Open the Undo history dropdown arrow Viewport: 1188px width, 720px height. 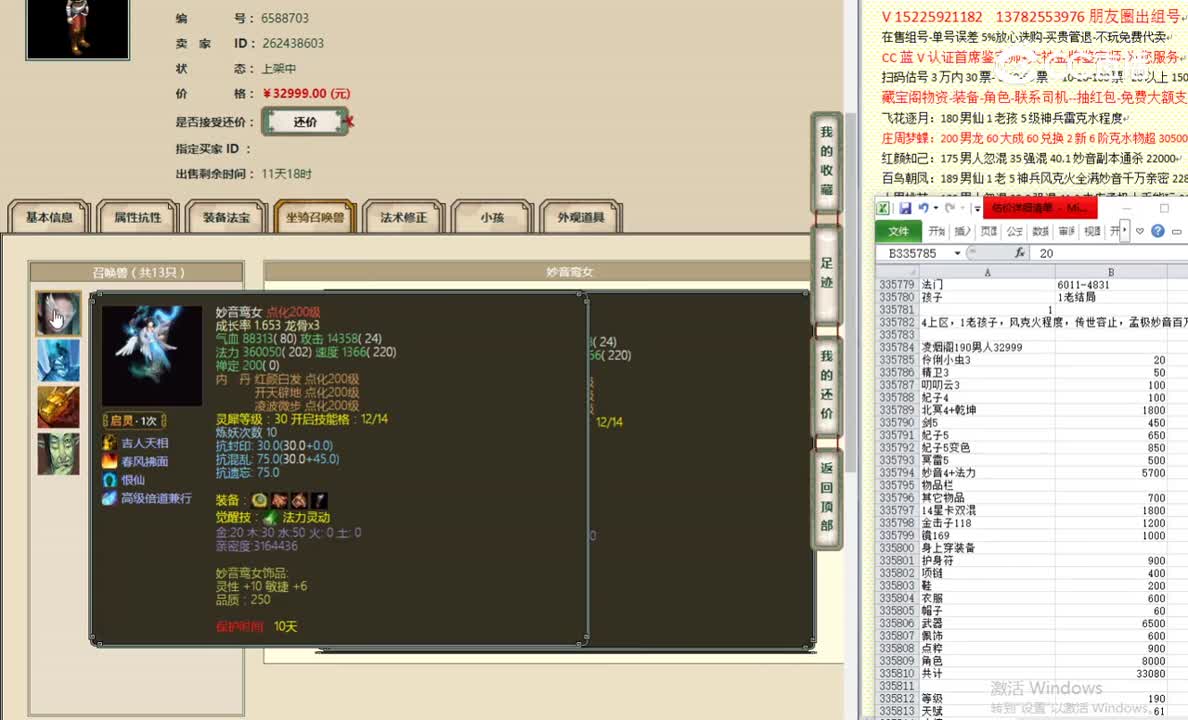coord(936,207)
